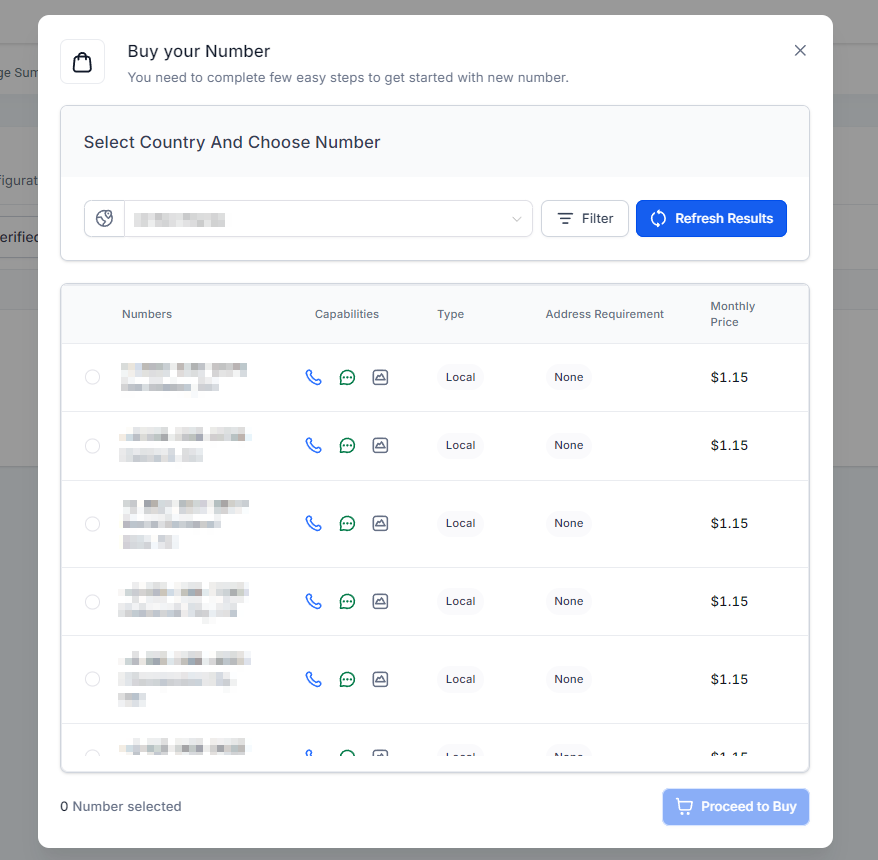Click the Capabilities column header
The height and width of the screenshot is (860, 878).
pos(346,314)
